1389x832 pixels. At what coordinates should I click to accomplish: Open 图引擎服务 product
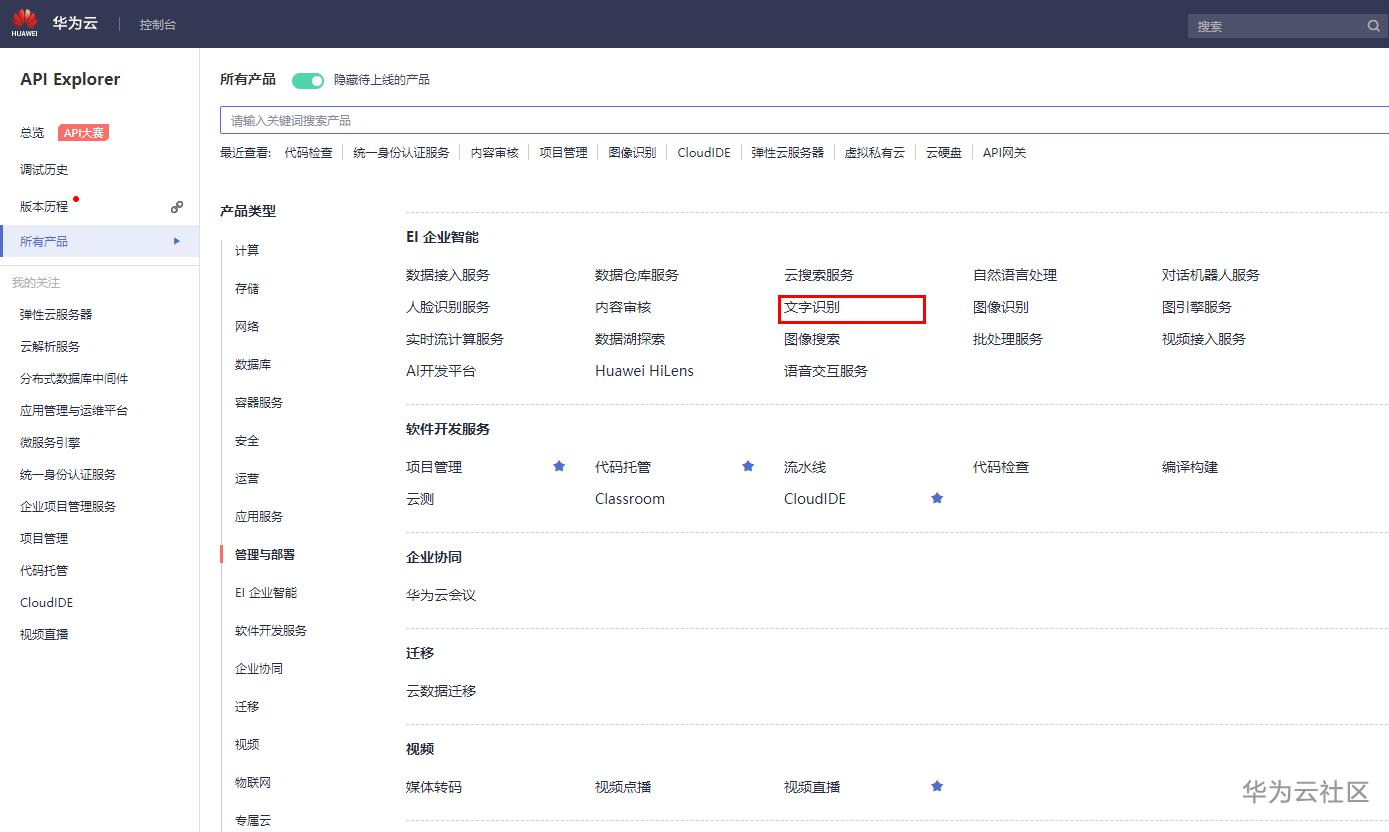(x=1197, y=307)
